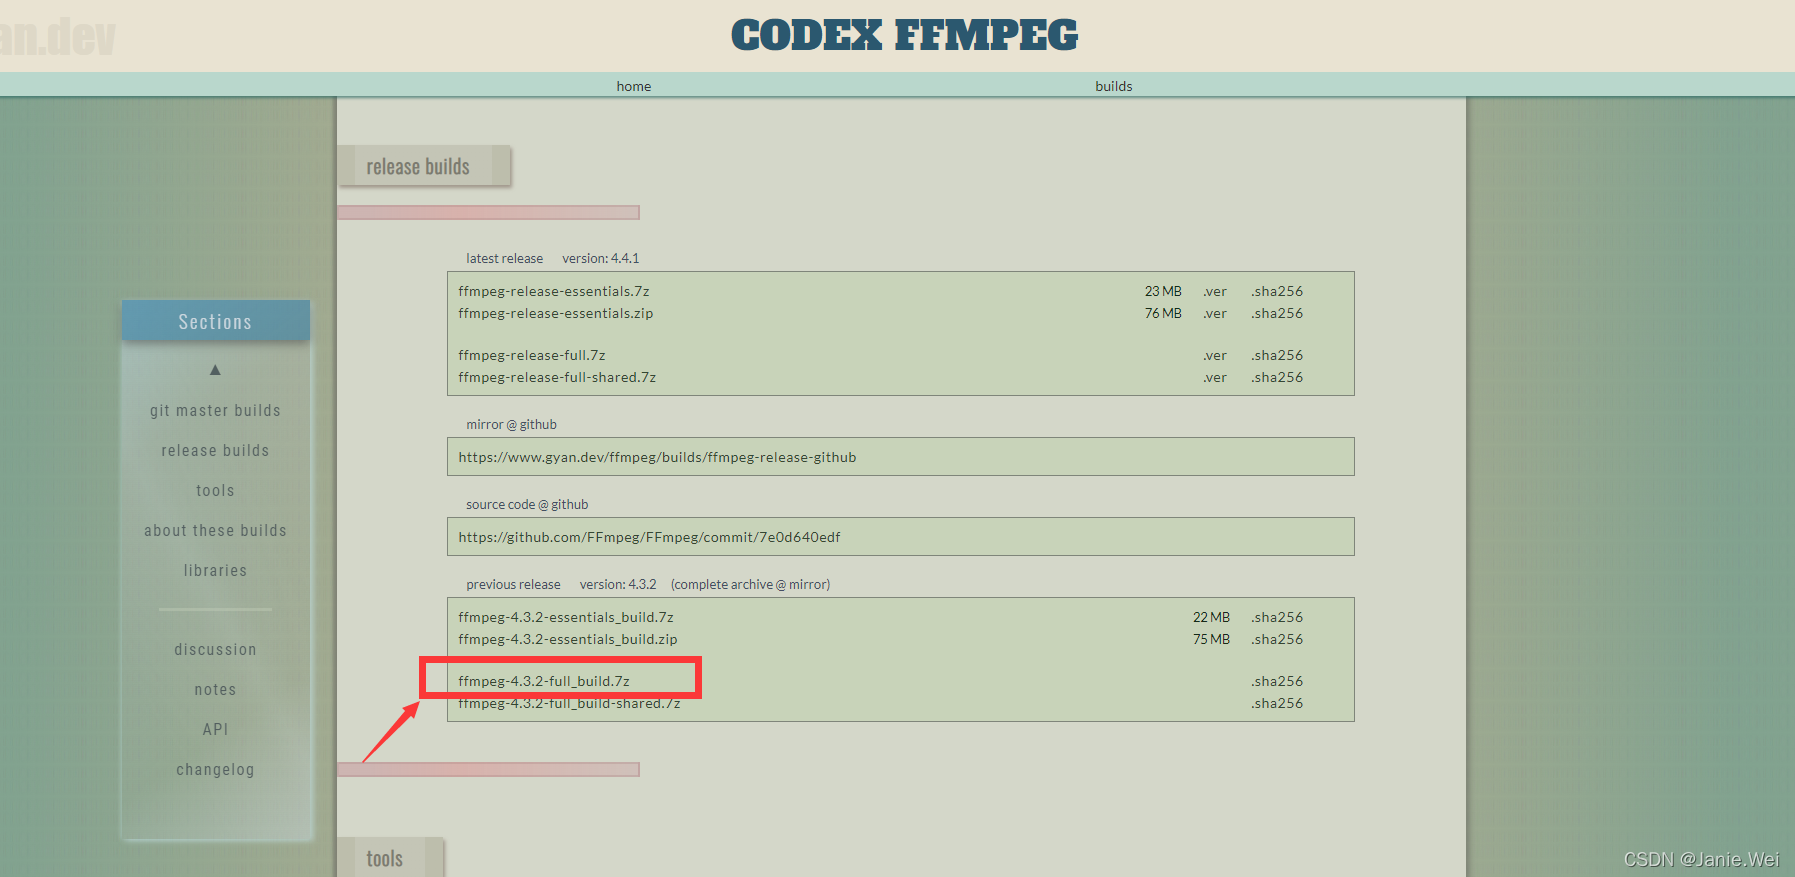
Task: Open .sha256 for release-essentials.7z
Action: pyautogui.click(x=1277, y=292)
